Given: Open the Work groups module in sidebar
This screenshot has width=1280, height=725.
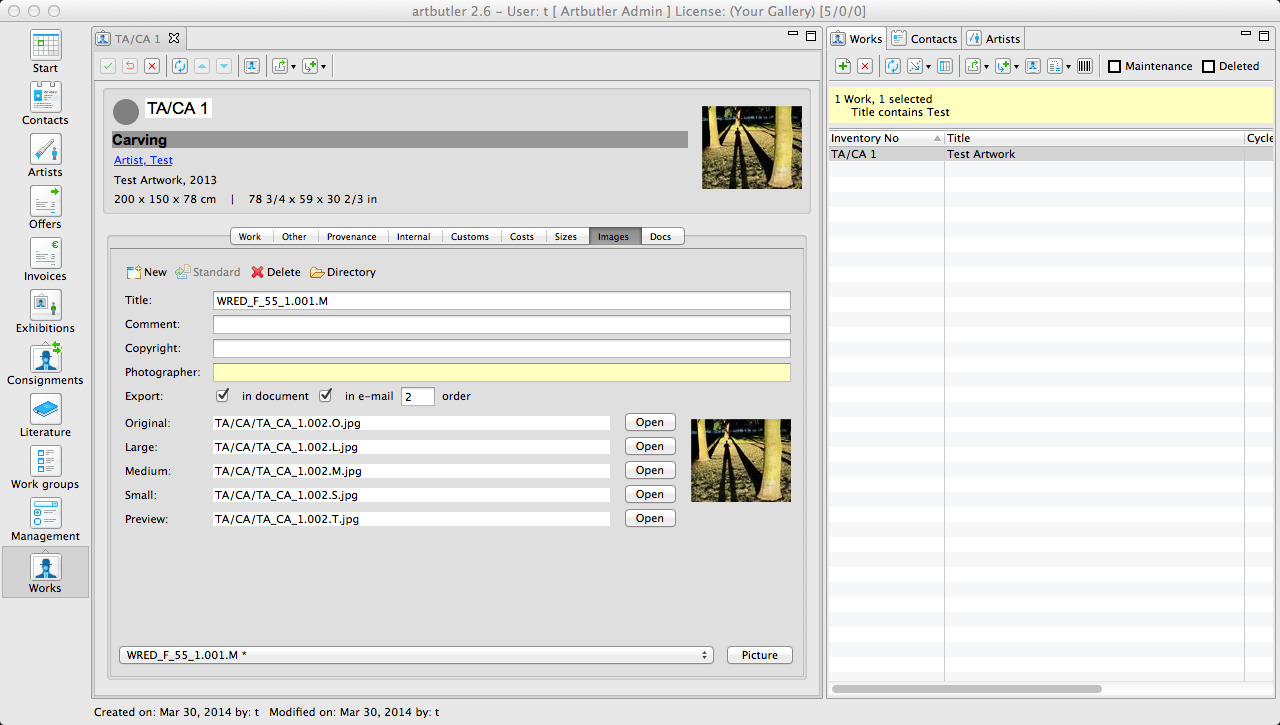Looking at the screenshot, I should pos(45,468).
